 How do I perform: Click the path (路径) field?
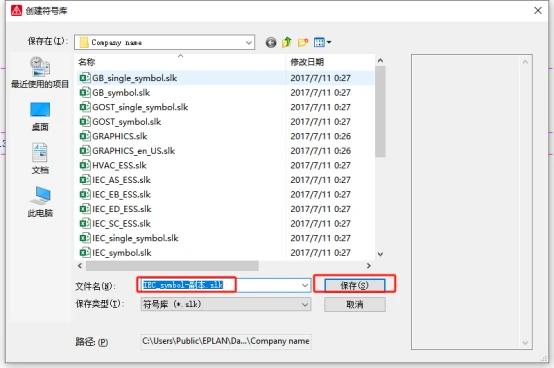[x=226, y=342]
